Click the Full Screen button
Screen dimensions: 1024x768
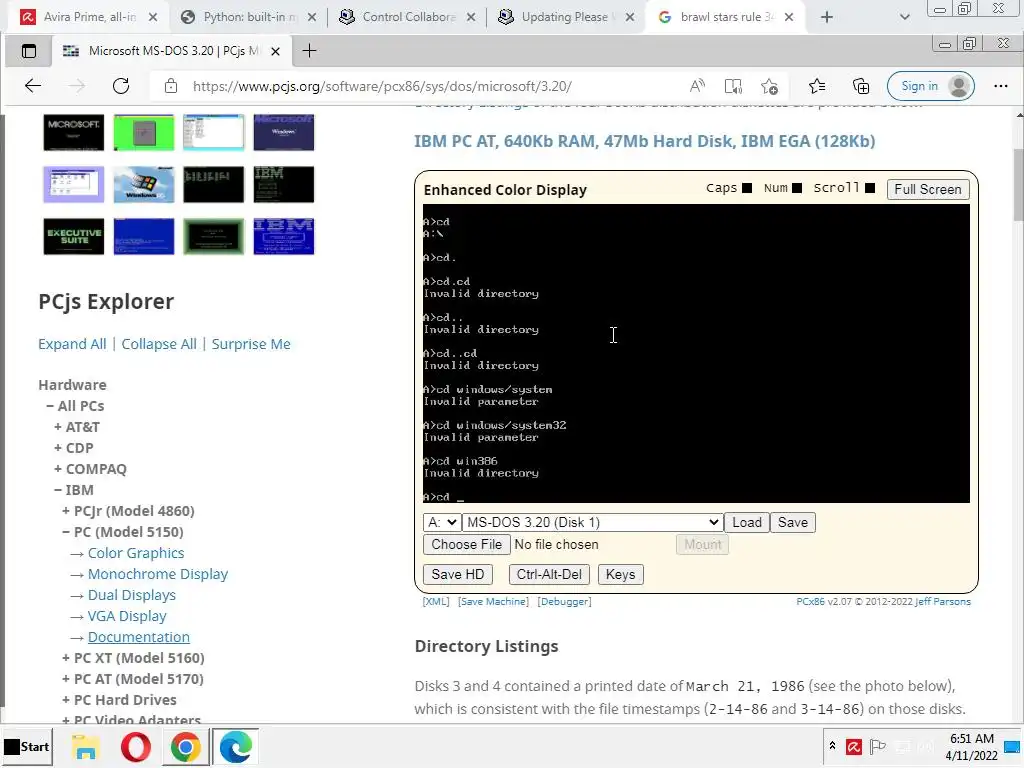927,189
